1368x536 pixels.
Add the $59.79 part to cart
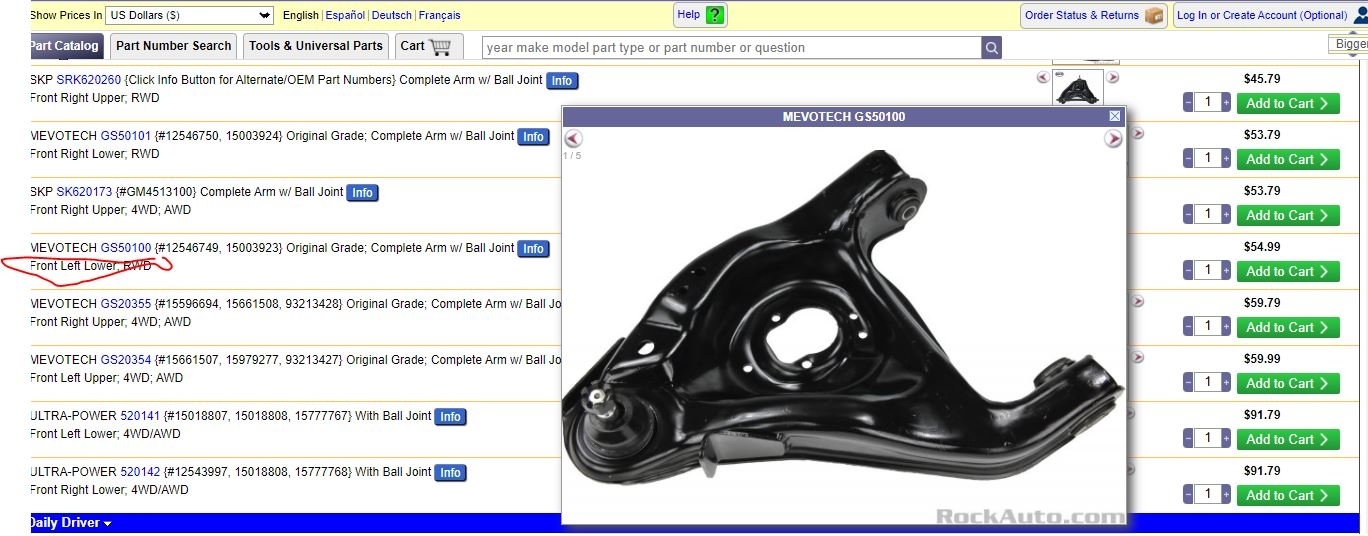coord(1288,327)
